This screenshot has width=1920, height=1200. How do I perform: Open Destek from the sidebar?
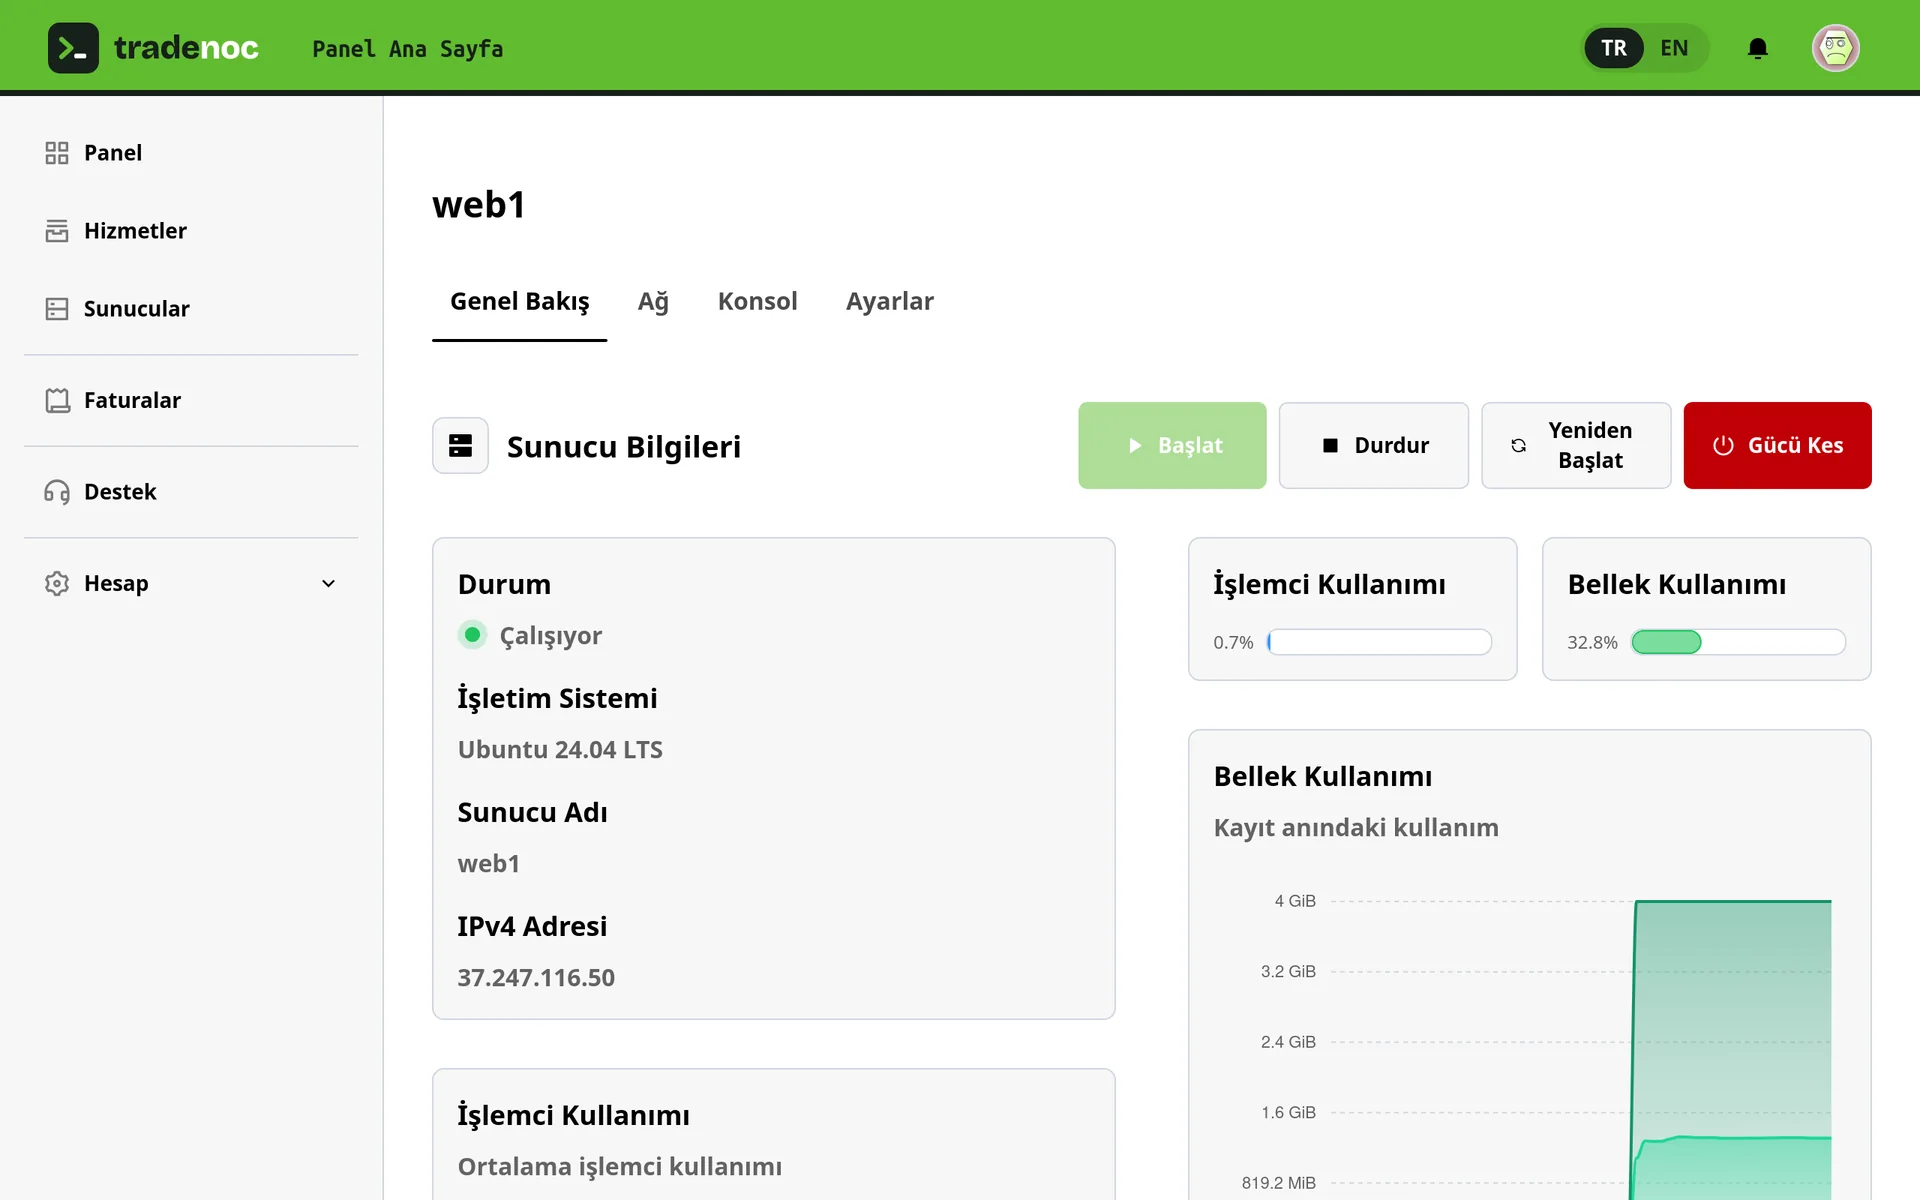coord(120,492)
